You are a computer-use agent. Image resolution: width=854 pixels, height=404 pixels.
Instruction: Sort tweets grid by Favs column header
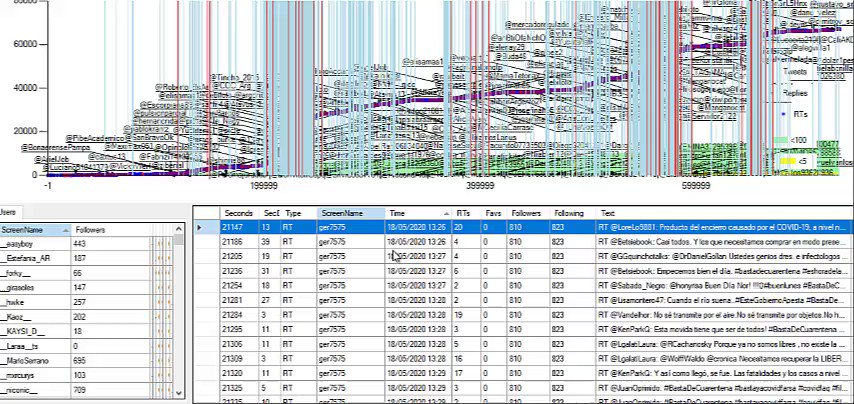tap(494, 213)
